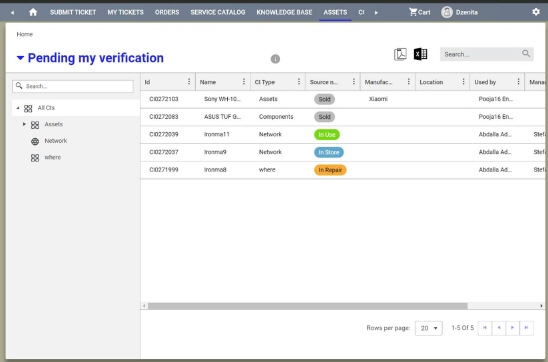Open Id column options menu
The width and height of the screenshot is (548, 362).
(x=189, y=82)
